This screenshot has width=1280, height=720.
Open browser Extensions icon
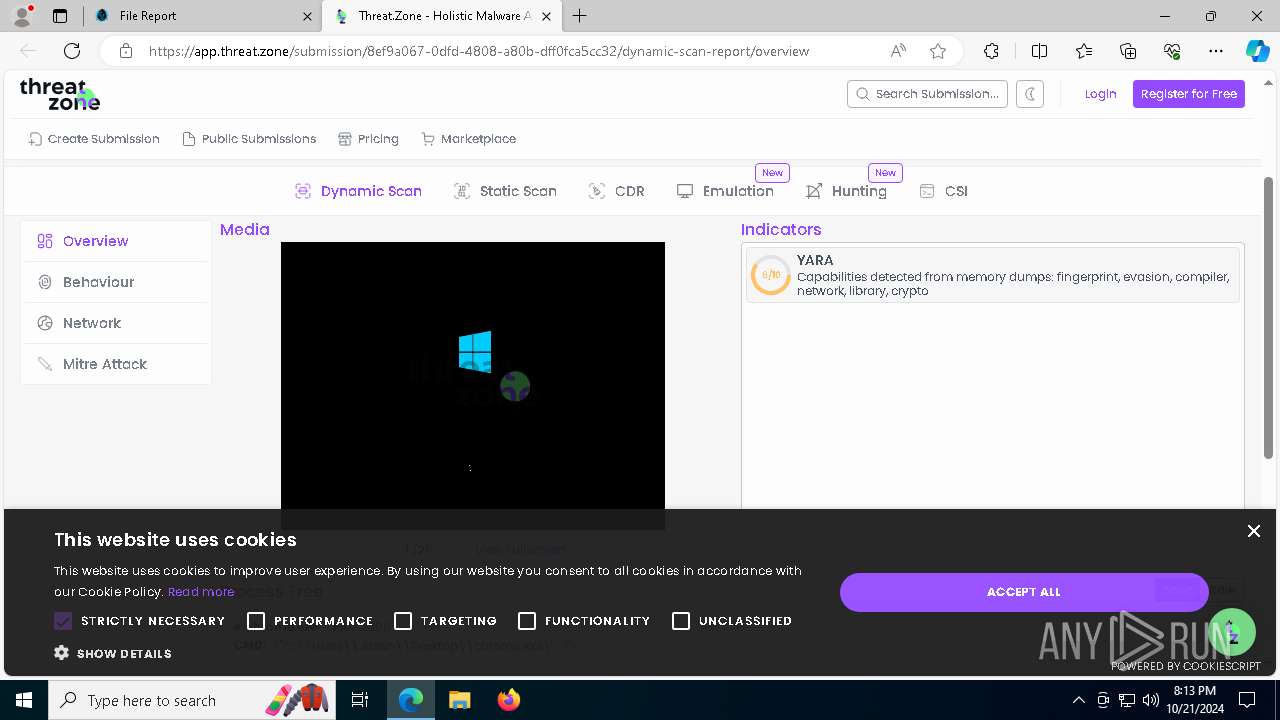(991, 51)
